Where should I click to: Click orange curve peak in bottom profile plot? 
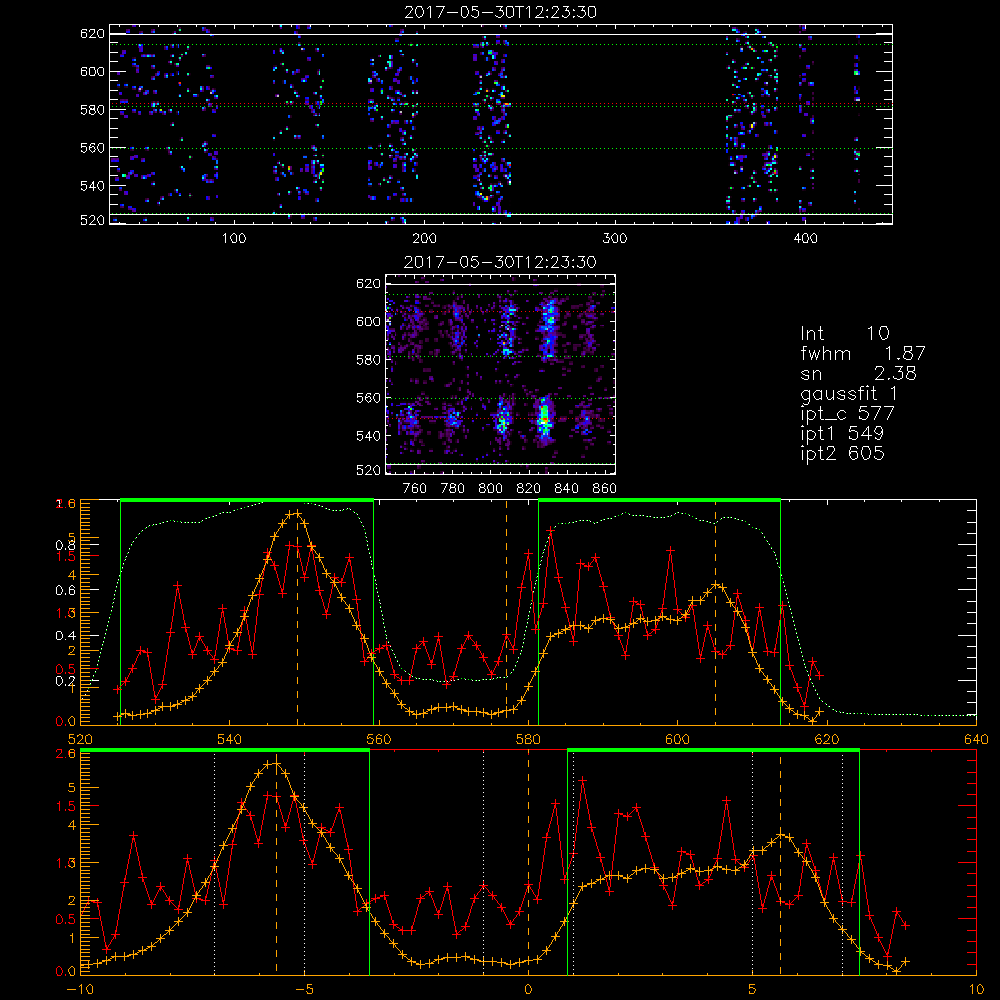click(276, 763)
